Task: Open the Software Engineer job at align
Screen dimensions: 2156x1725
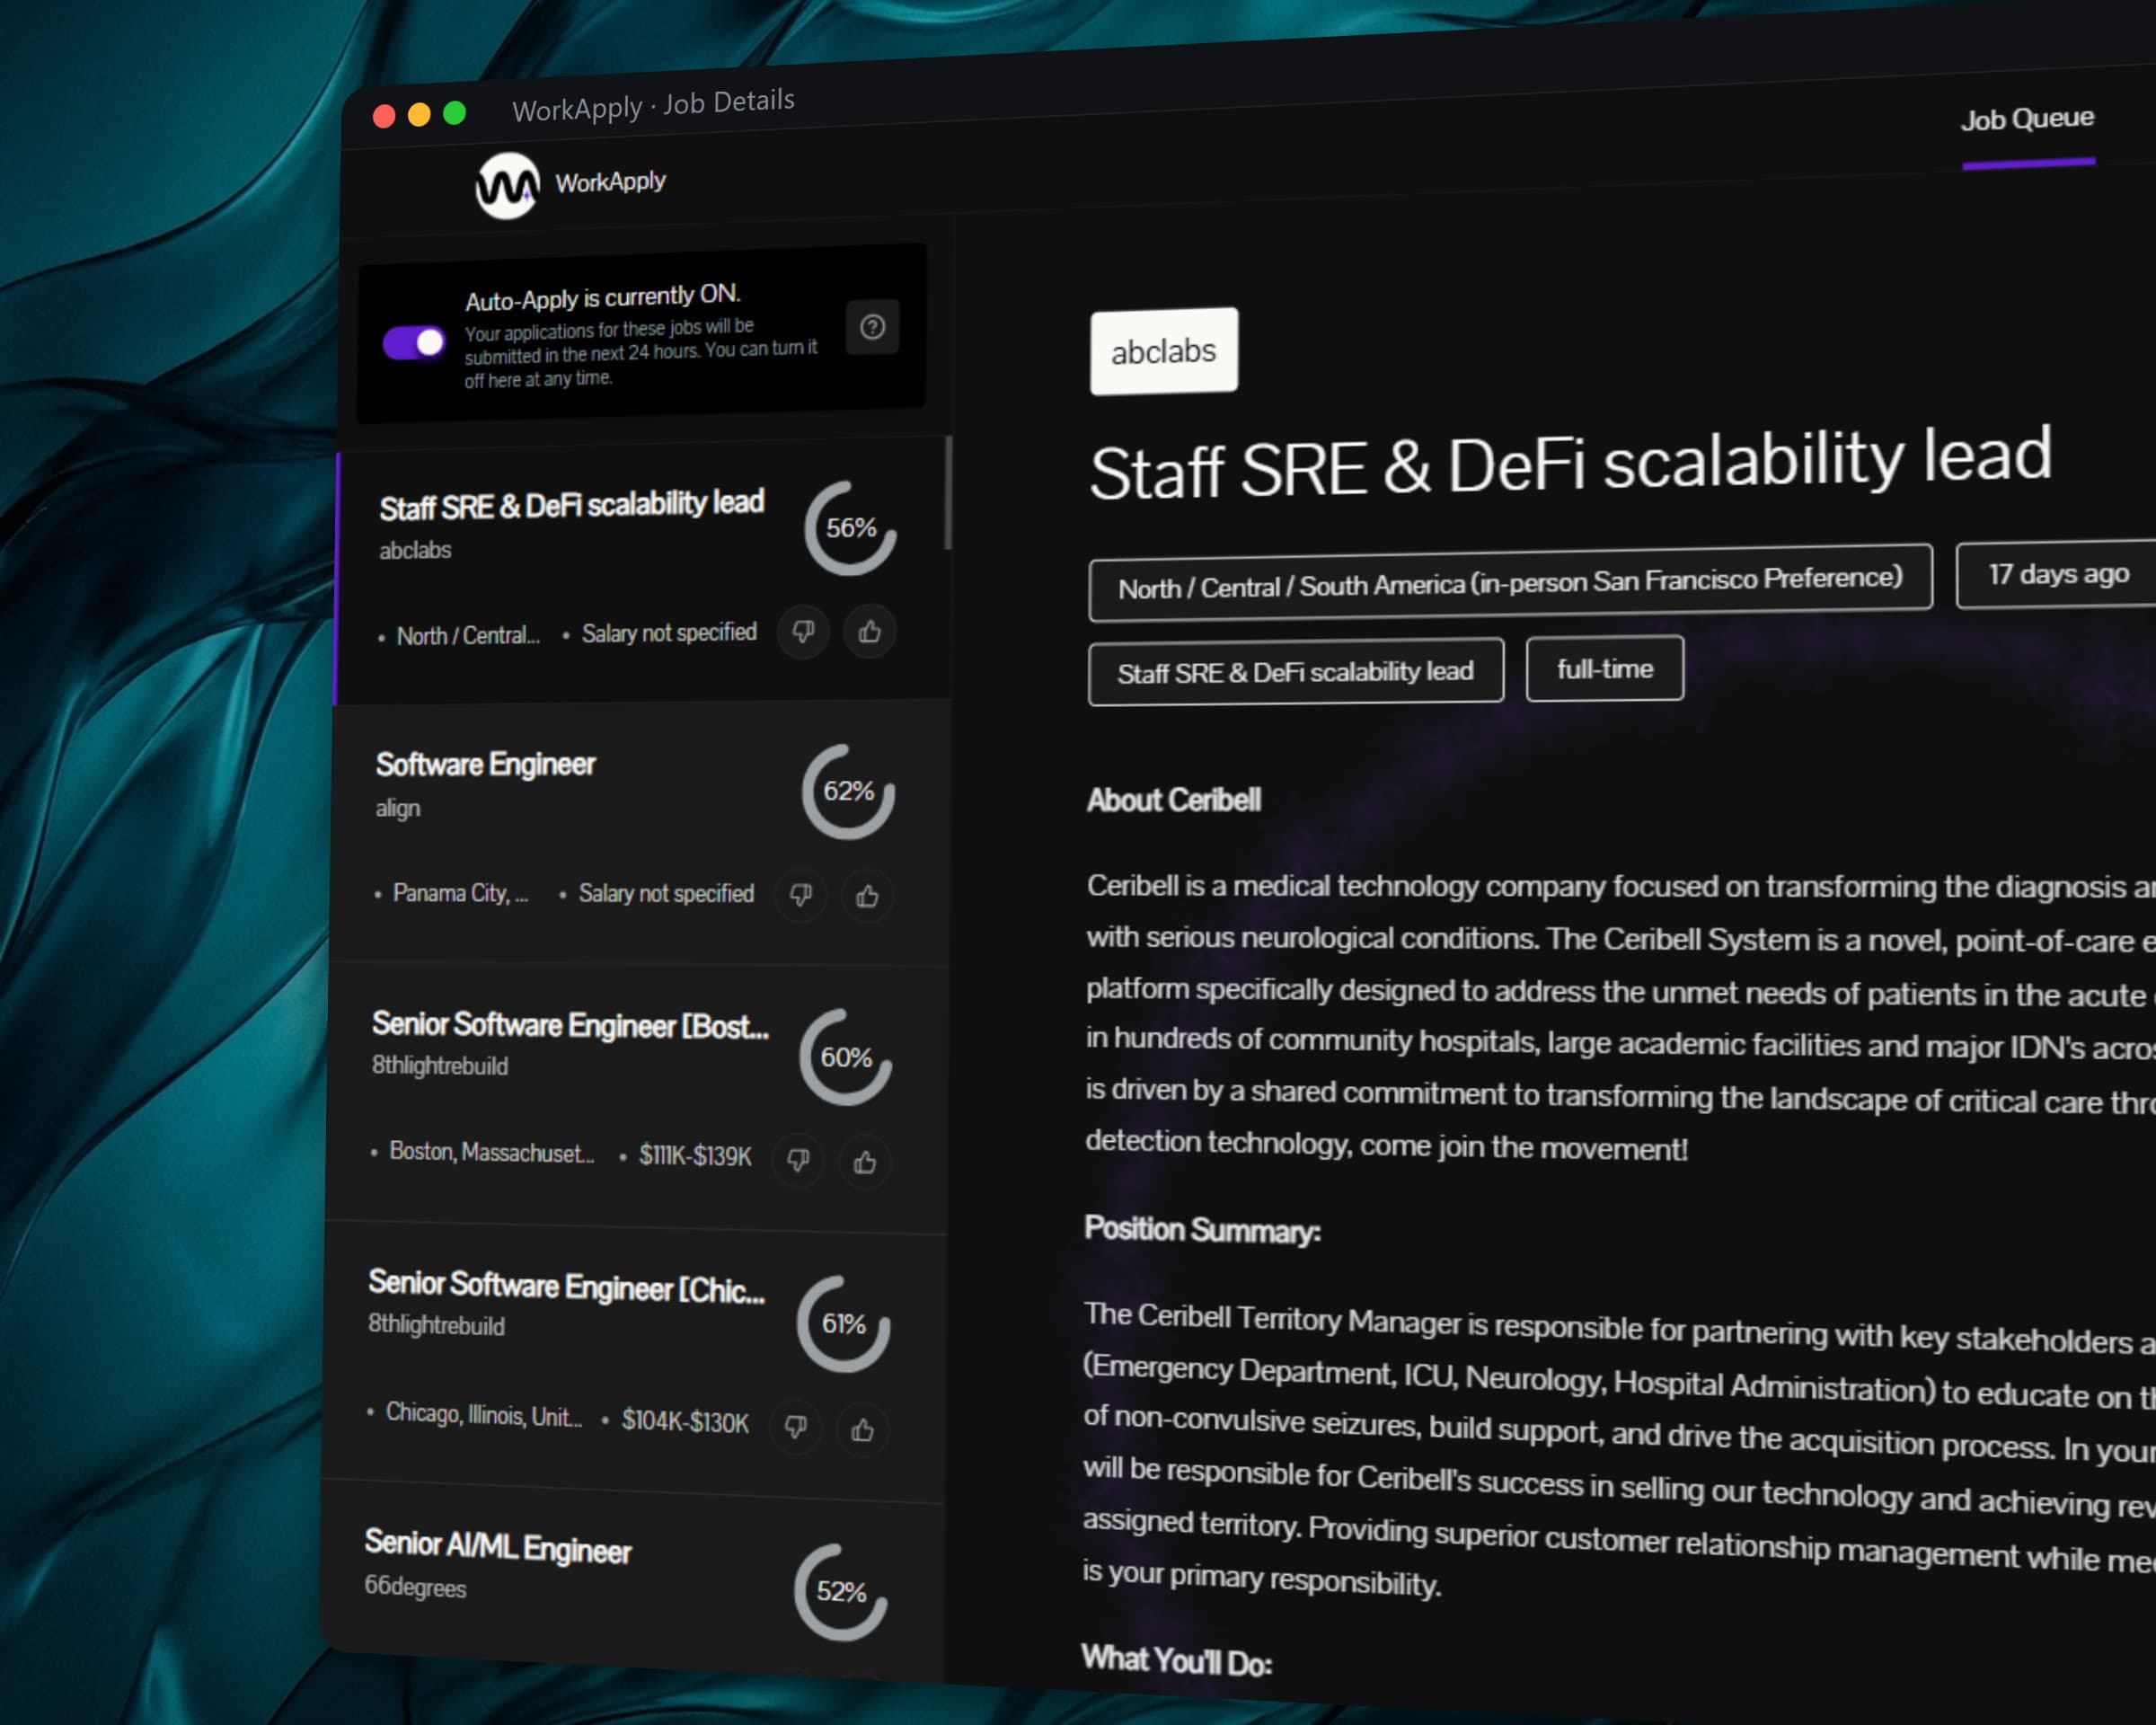Action: pos(640,833)
